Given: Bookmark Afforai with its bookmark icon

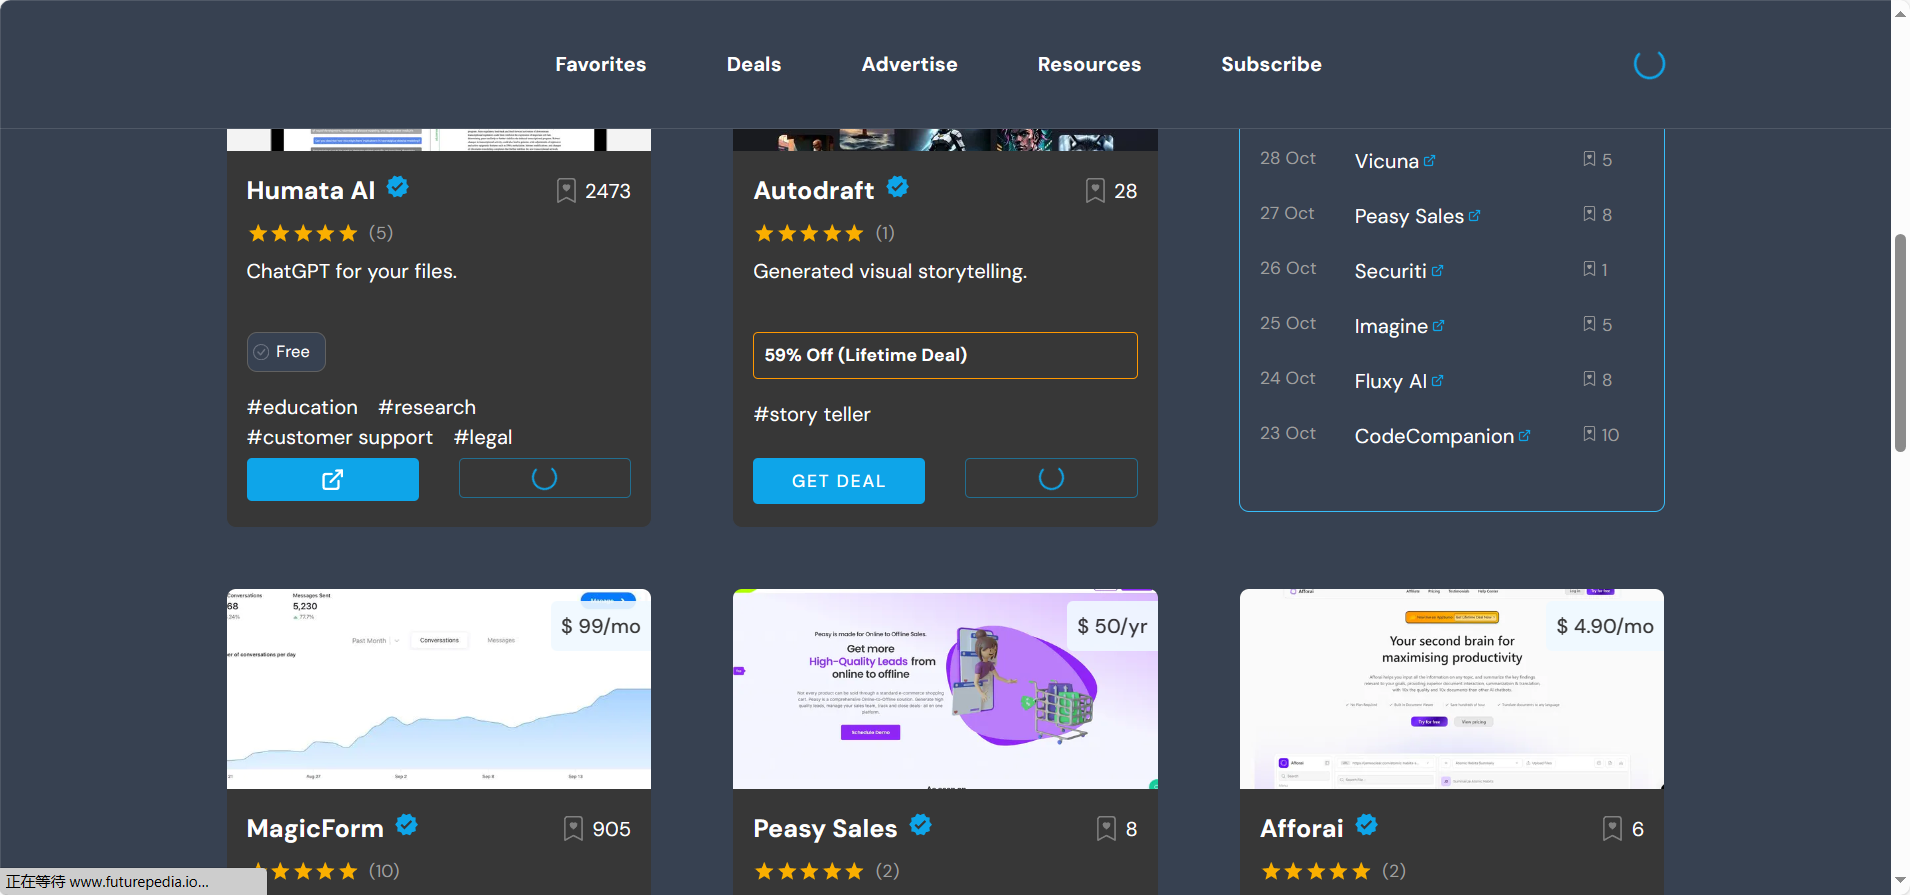Looking at the screenshot, I should pos(1612,829).
